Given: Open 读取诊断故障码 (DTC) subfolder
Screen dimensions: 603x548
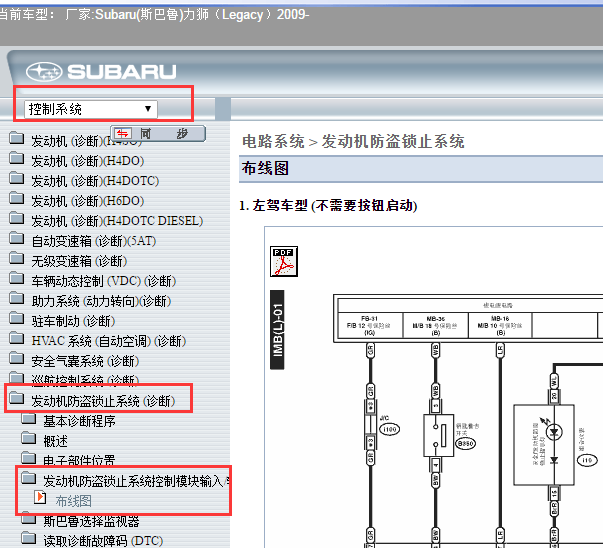Looking at the screenshot, I should [x=103, y=541].
